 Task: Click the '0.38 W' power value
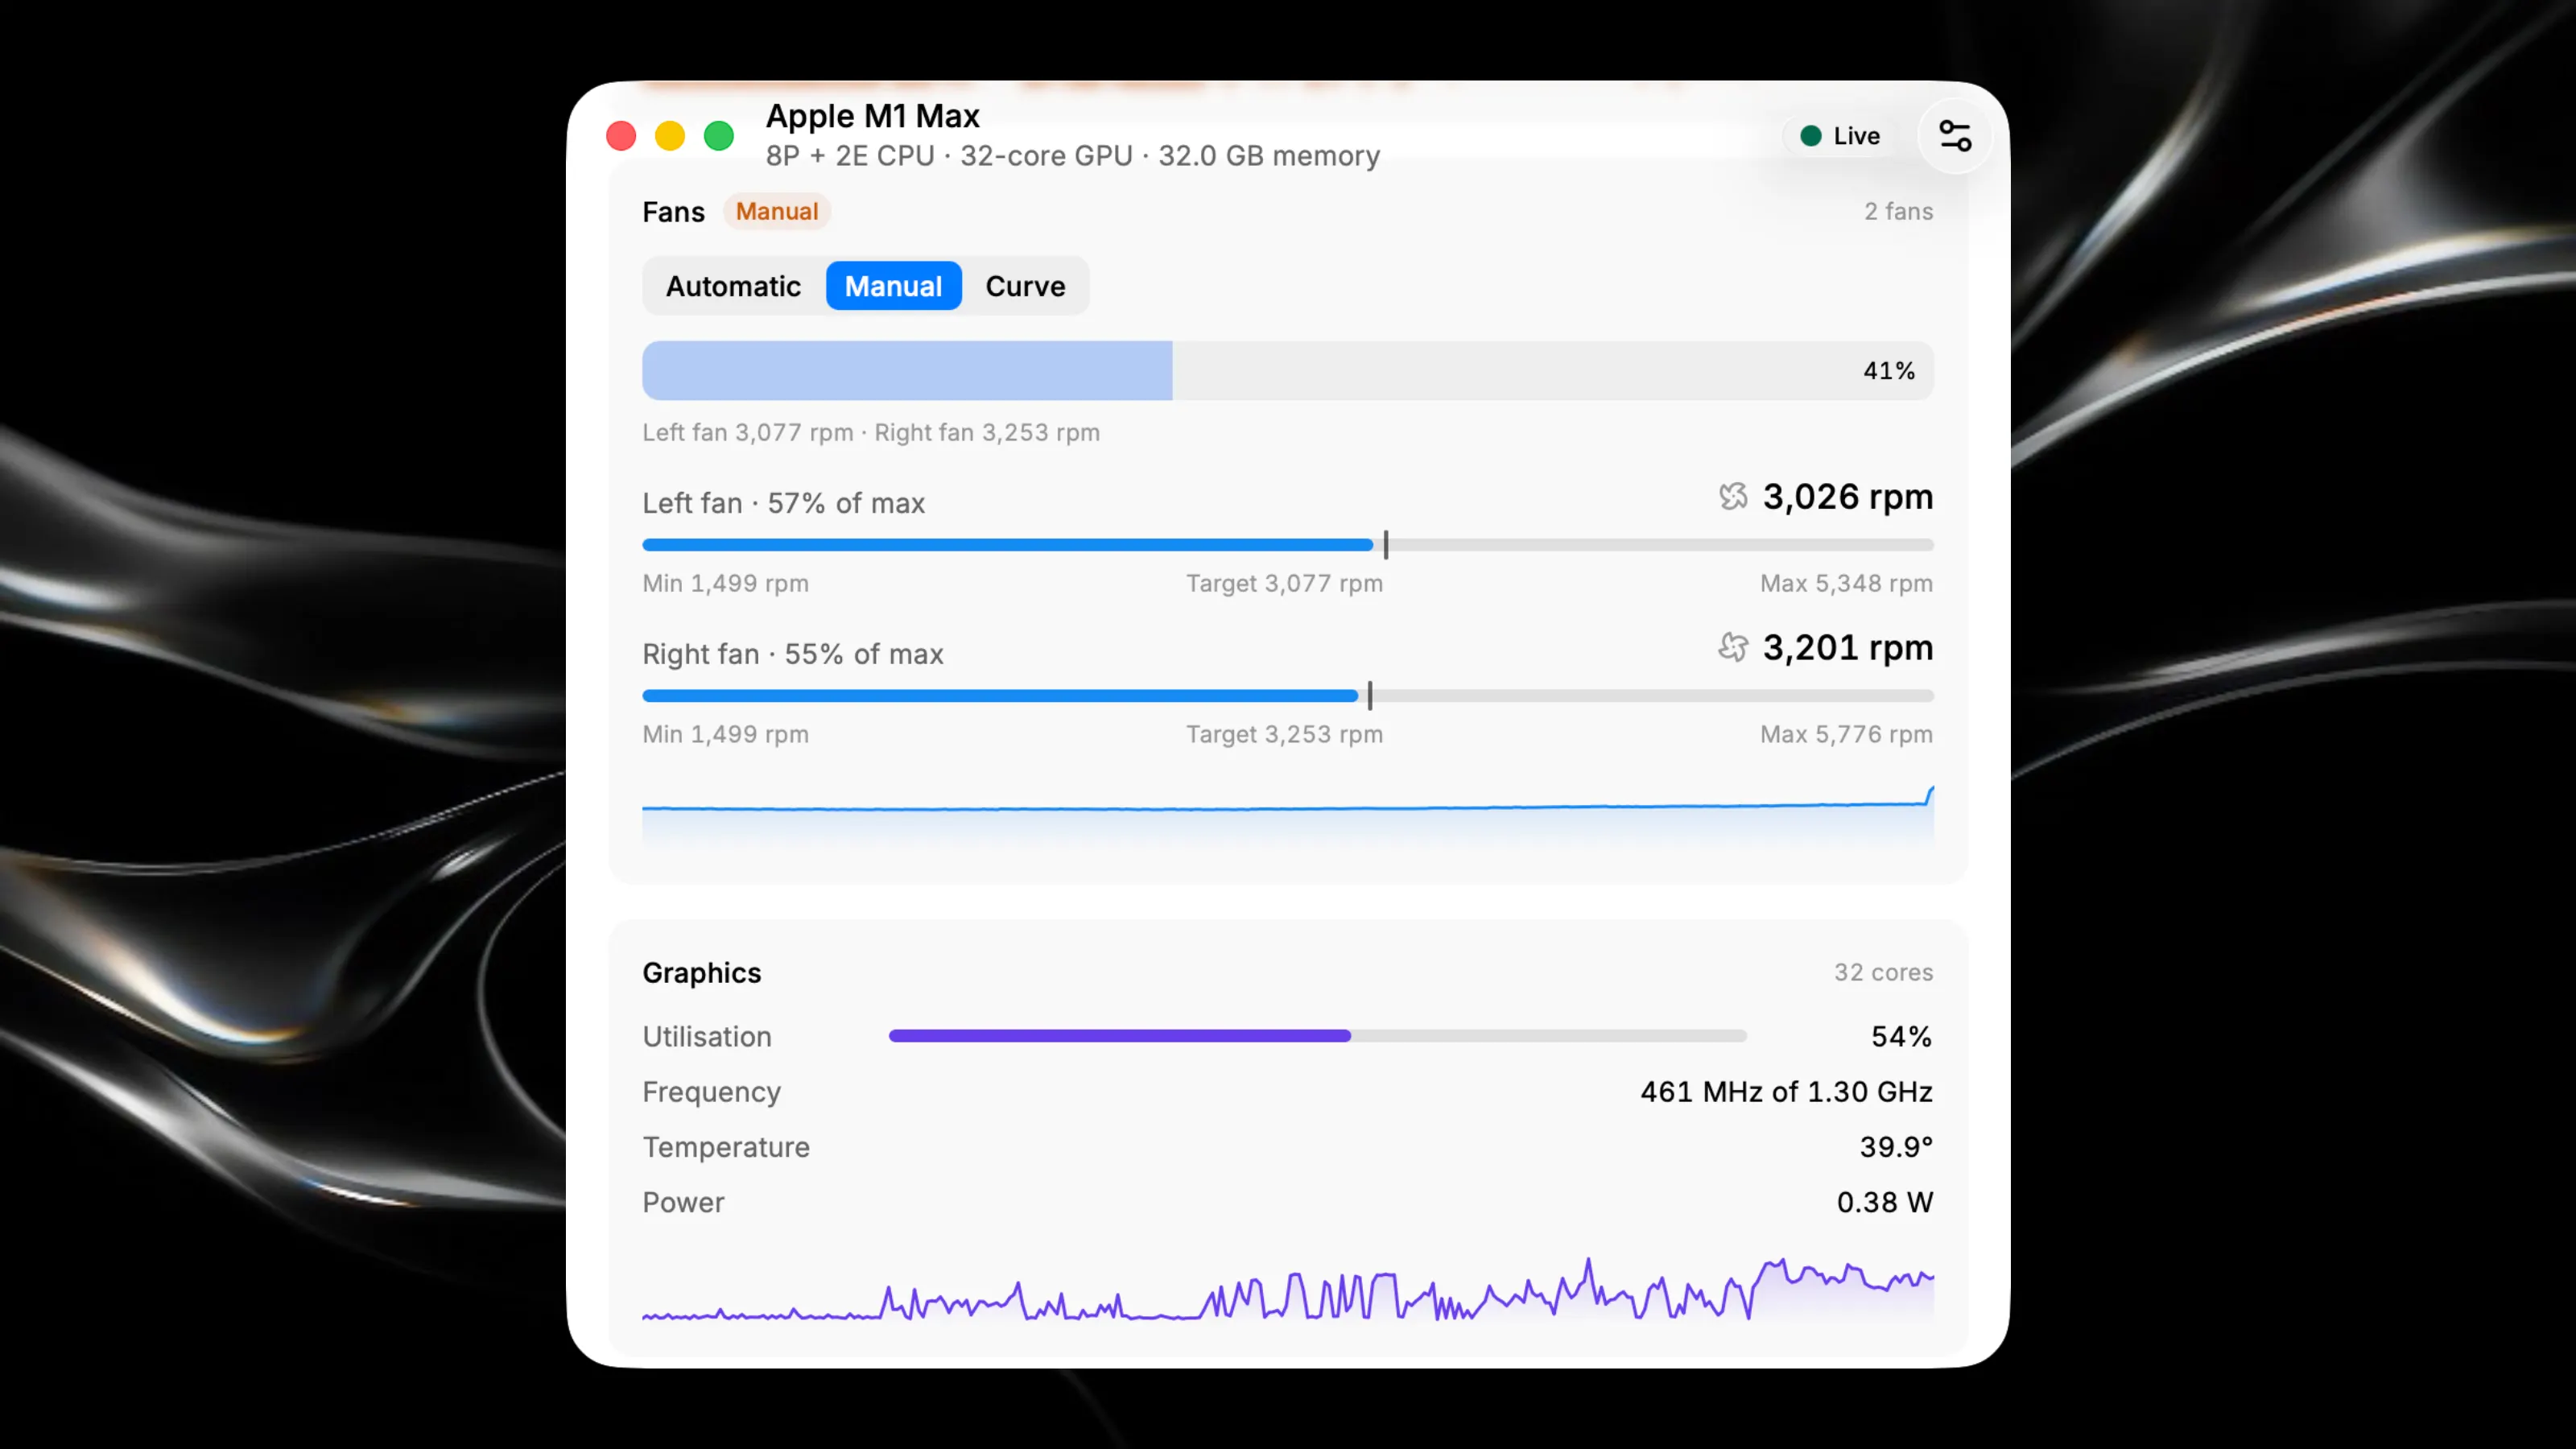coord(1885,1202)
